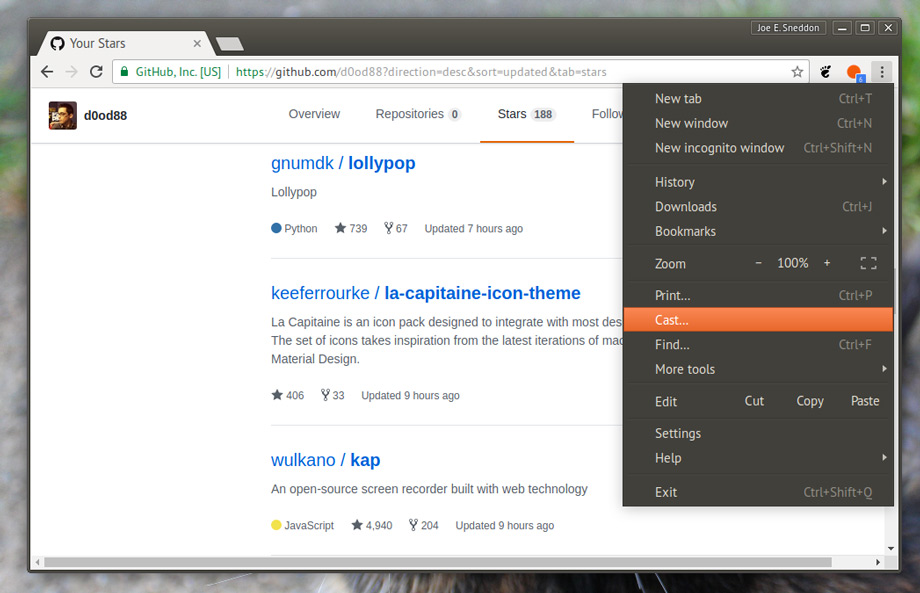The width and height of the screenshot is (920, 593).
Task: Reload the current page
Action: (x=96, y=72)
